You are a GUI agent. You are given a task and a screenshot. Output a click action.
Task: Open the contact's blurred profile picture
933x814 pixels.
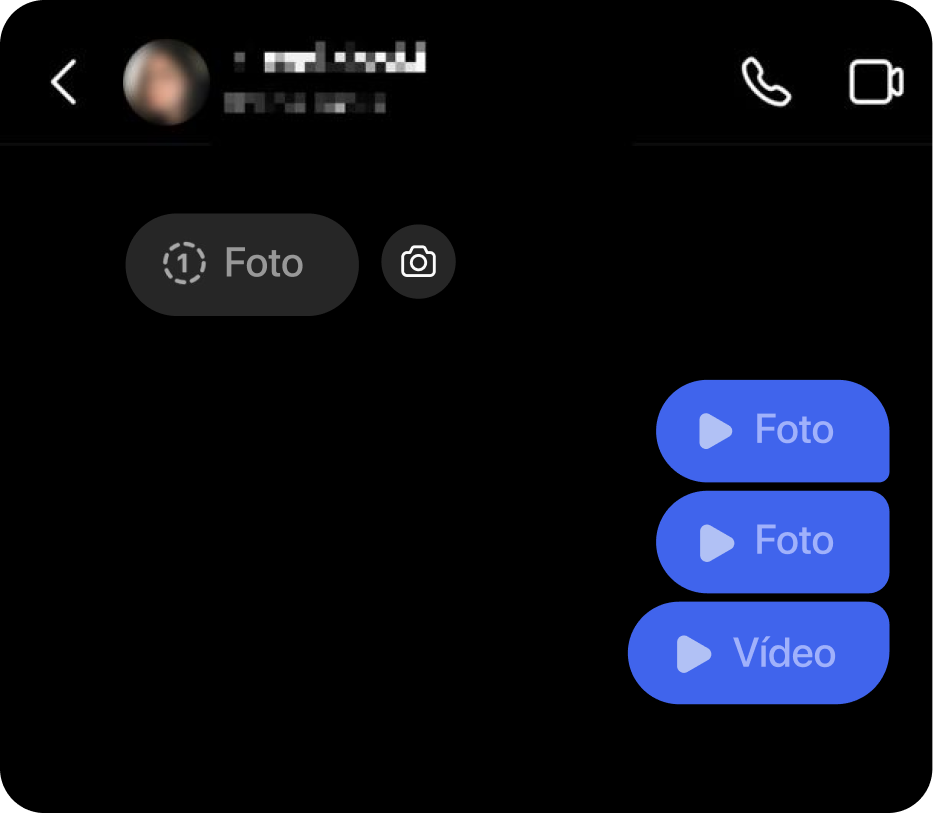(166, 82)
